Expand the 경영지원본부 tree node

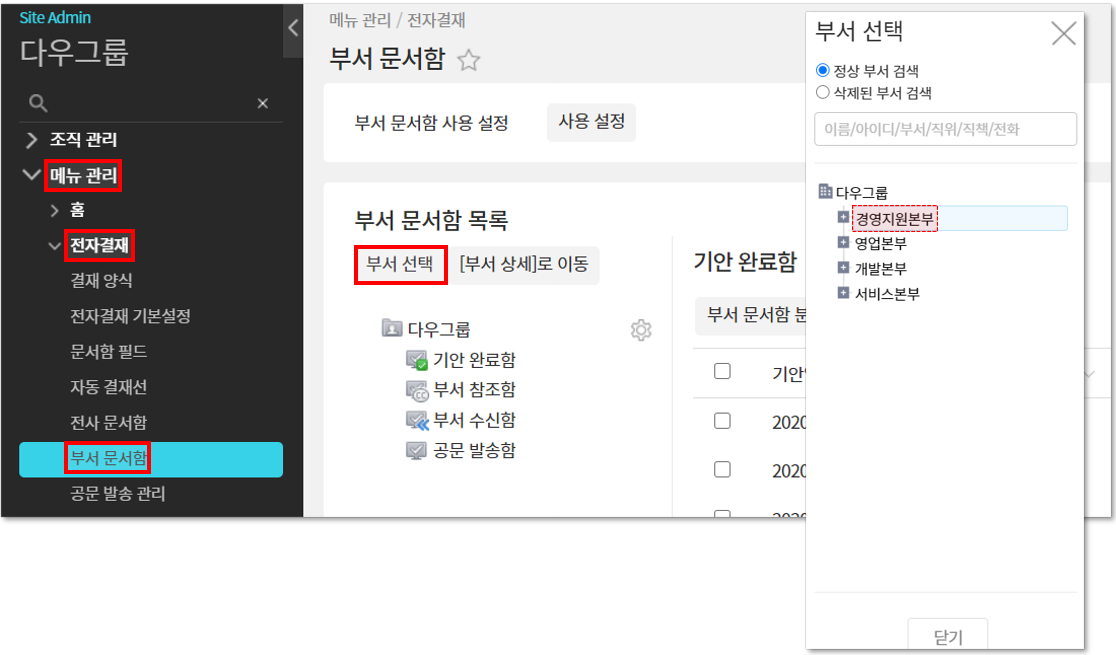pyautogui.click(x=843, y=217)
